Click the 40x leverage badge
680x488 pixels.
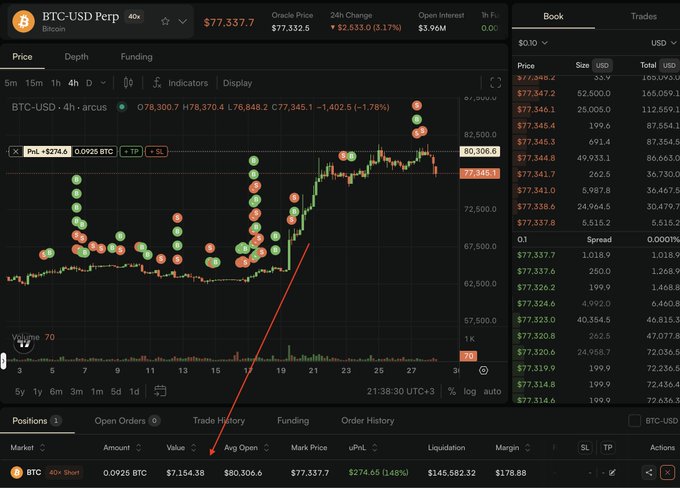click(134, 16)
